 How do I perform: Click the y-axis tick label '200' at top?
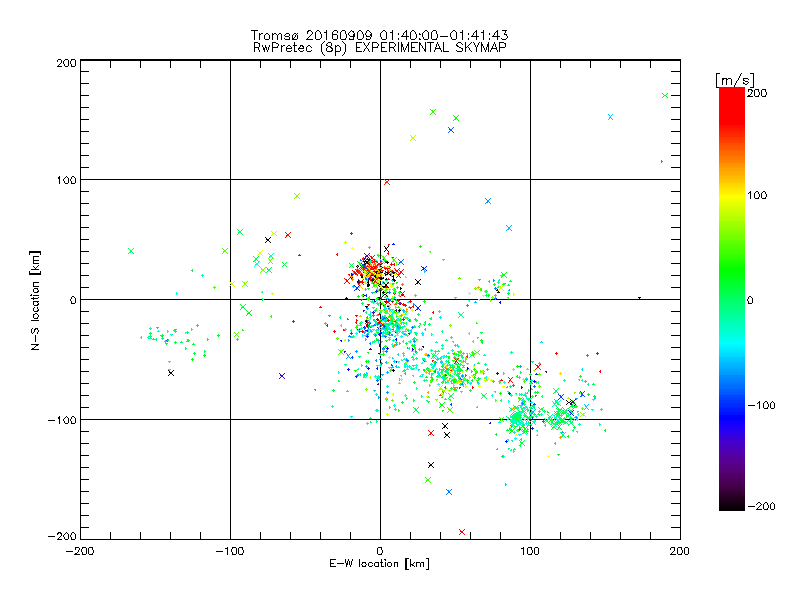(66, 63)
